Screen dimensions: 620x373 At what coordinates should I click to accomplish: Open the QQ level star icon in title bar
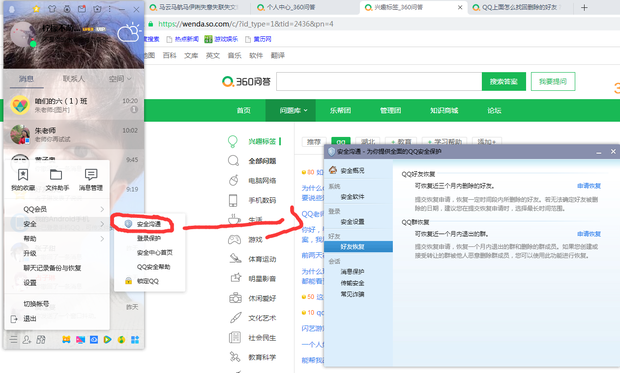[x=36, y=9]
